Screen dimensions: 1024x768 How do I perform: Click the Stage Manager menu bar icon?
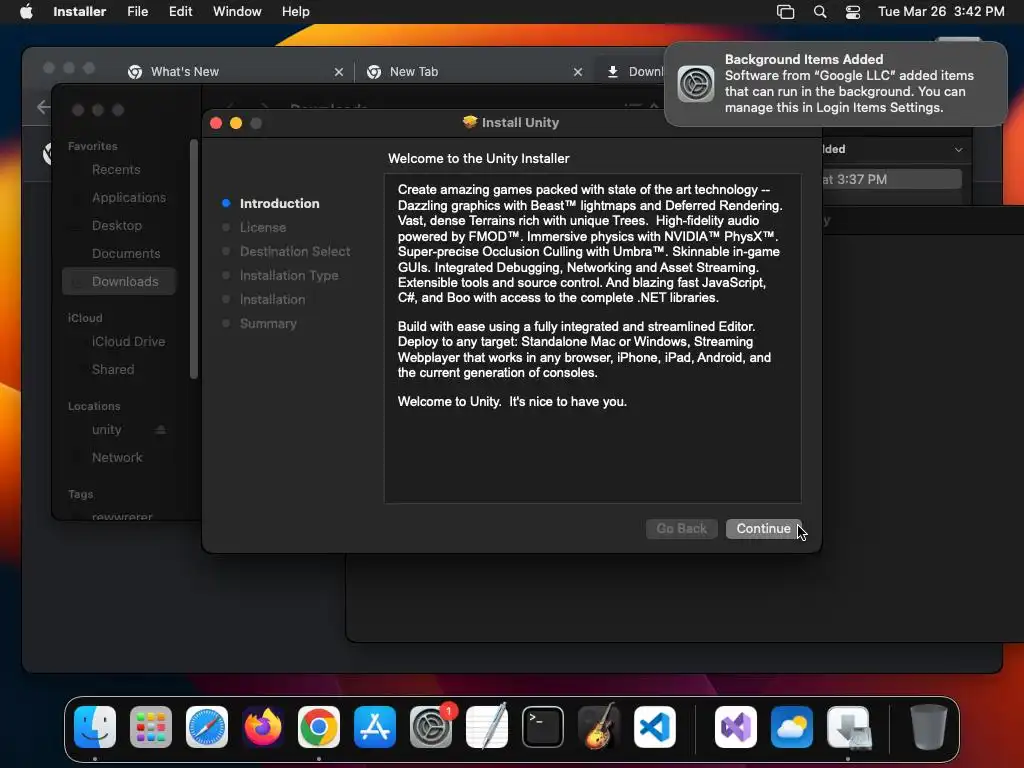(786, 11)
